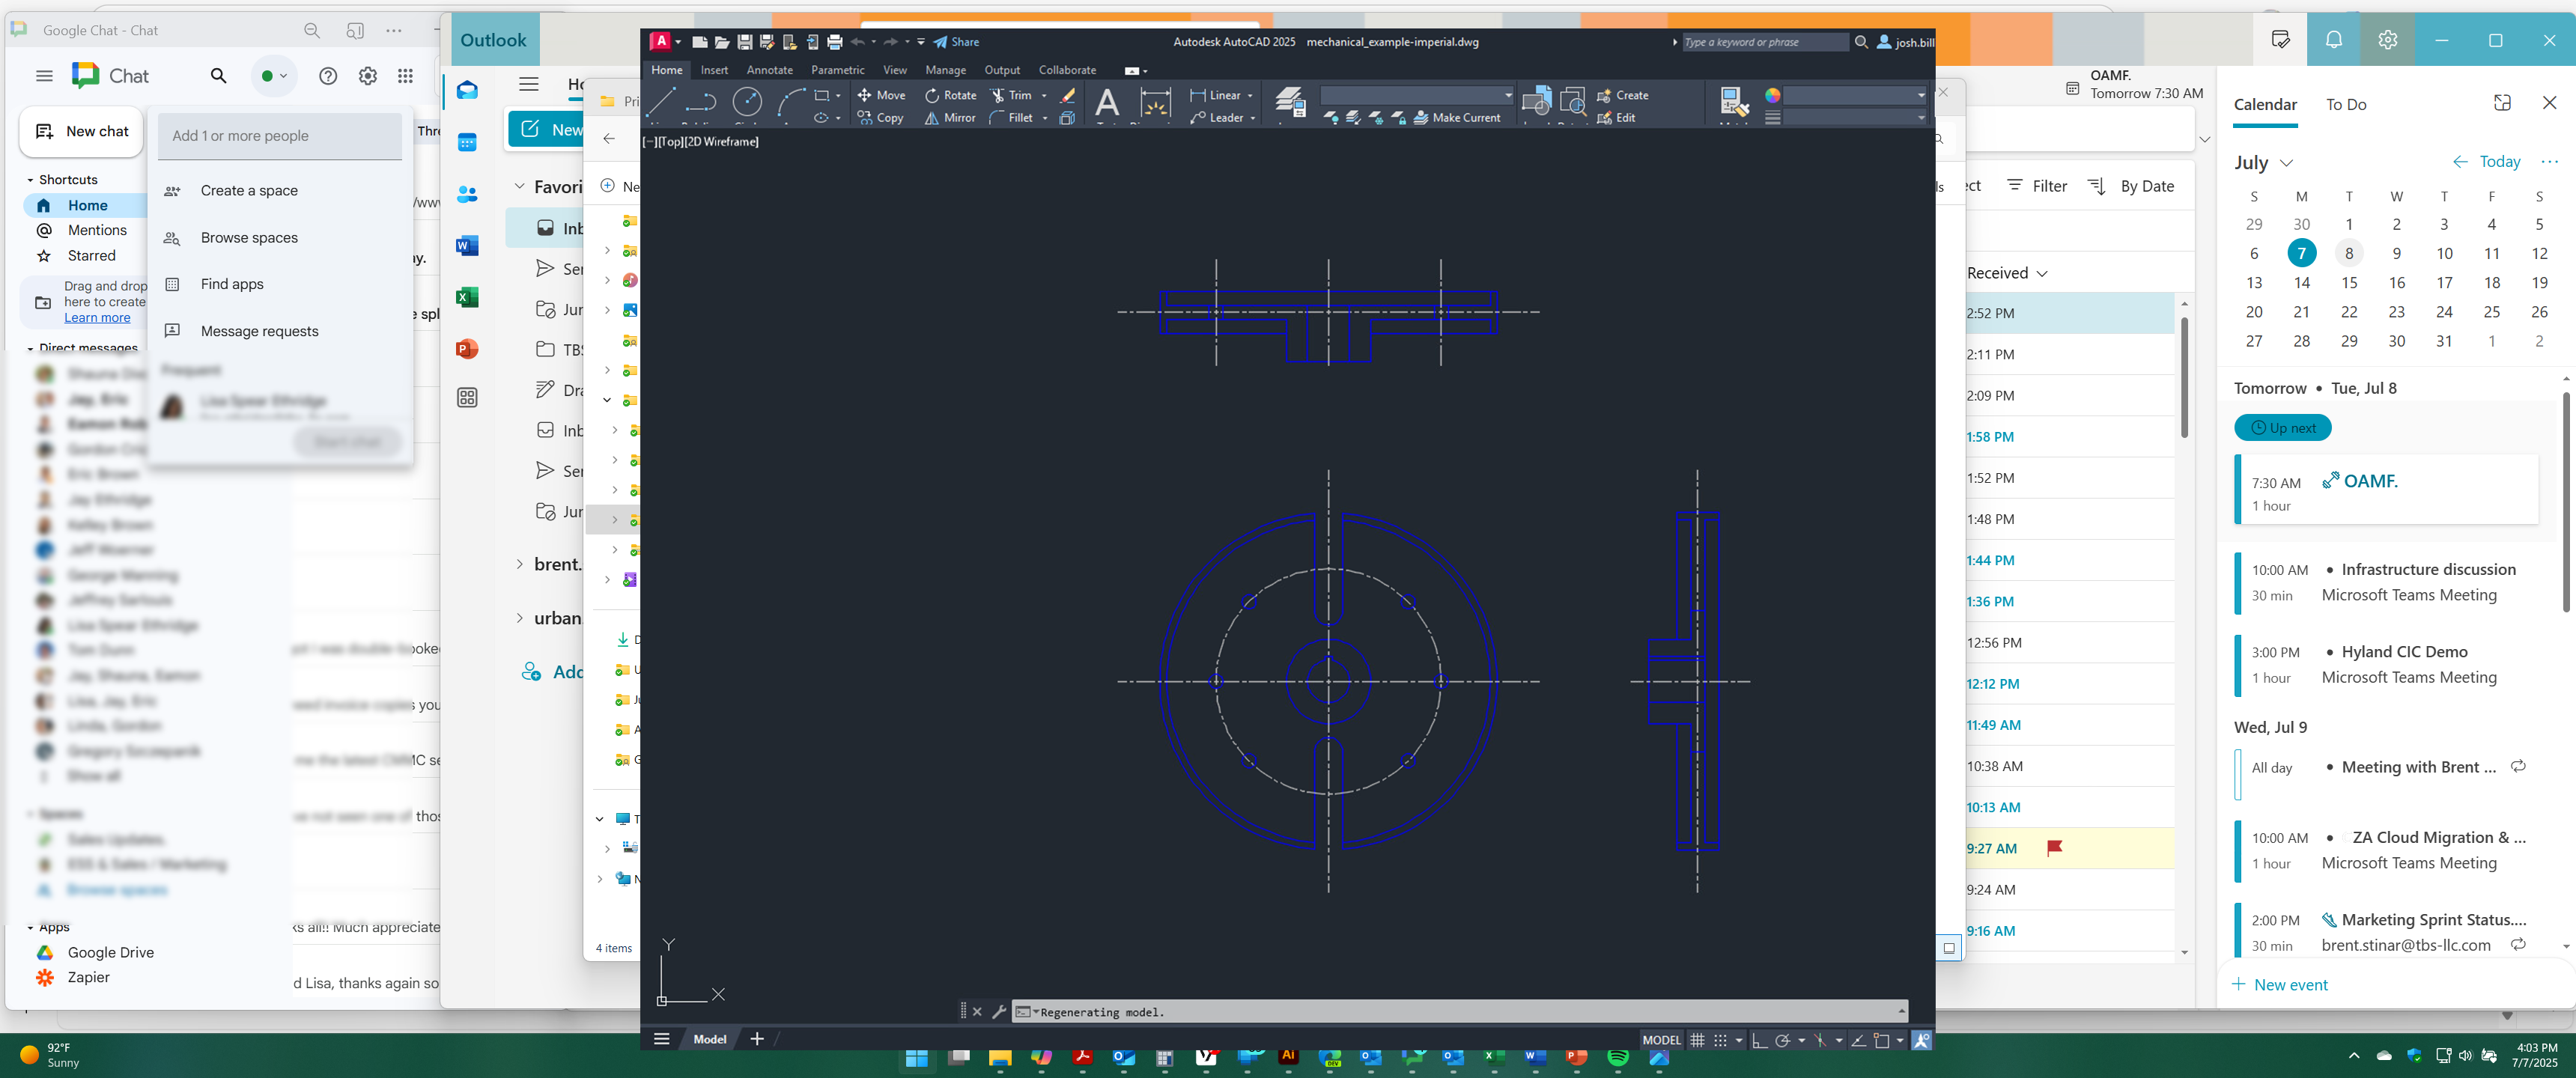The image size is (2576, 1078).
Task: Click the AutoCAD Save icon
Action: pyautogui.click(x=744, y=42)
